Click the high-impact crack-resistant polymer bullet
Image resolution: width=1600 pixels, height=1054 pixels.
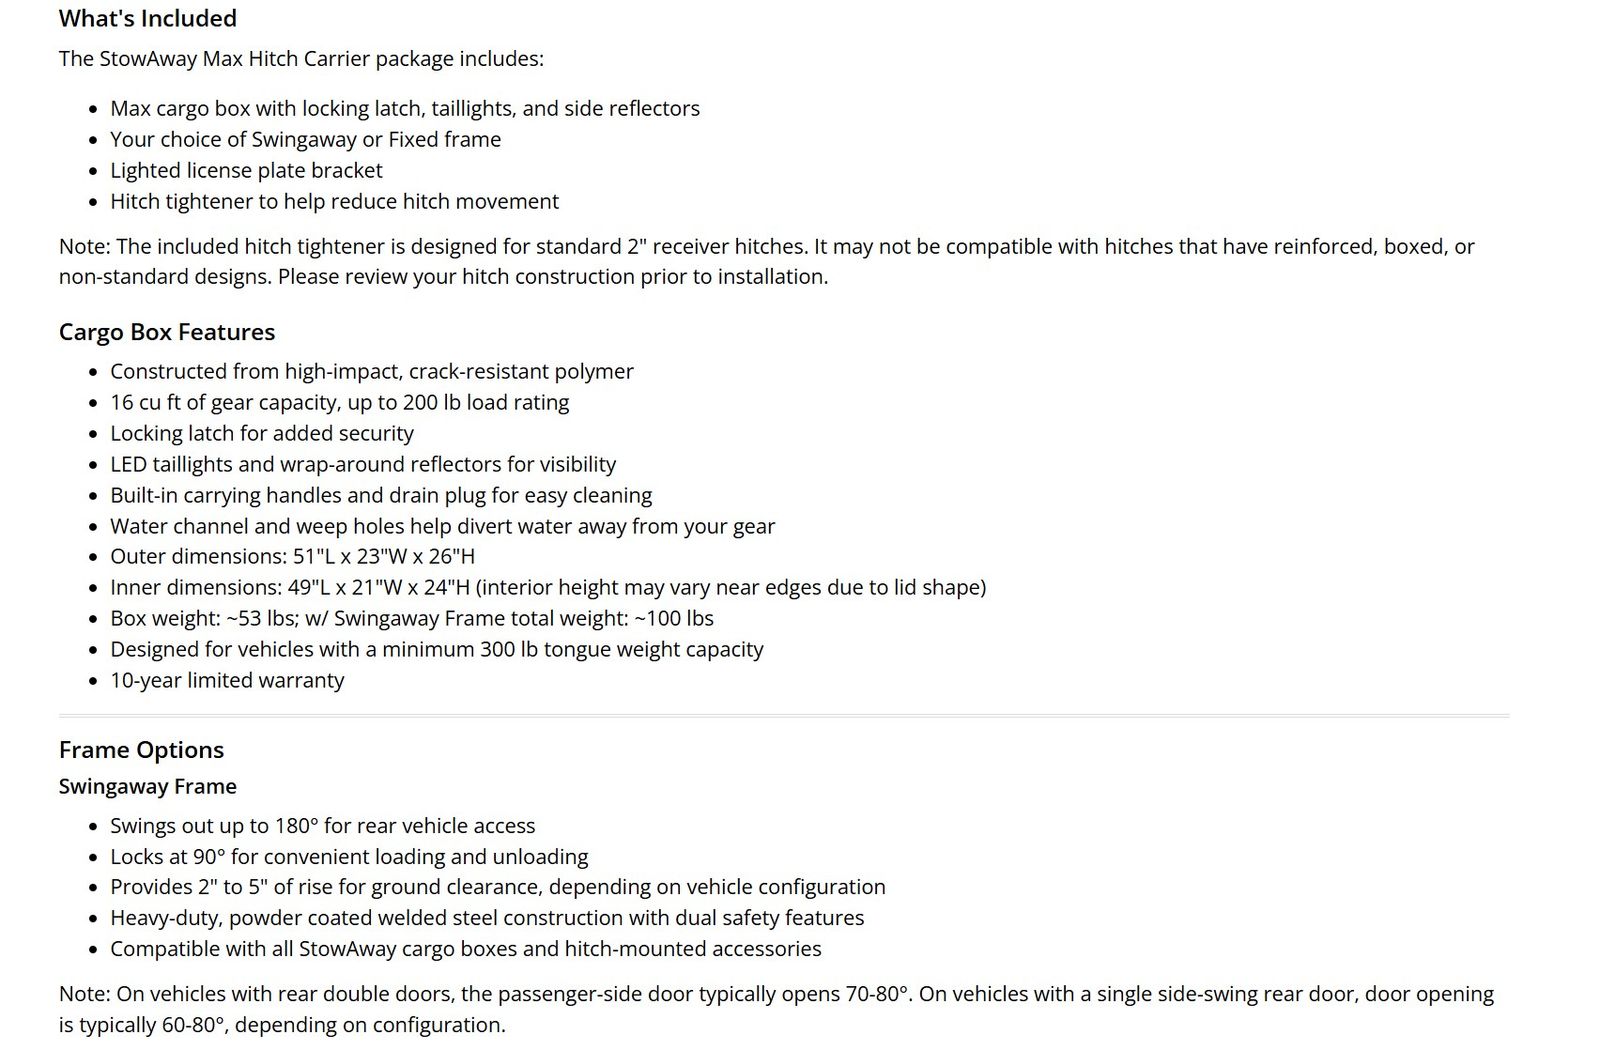click(372, 371)
